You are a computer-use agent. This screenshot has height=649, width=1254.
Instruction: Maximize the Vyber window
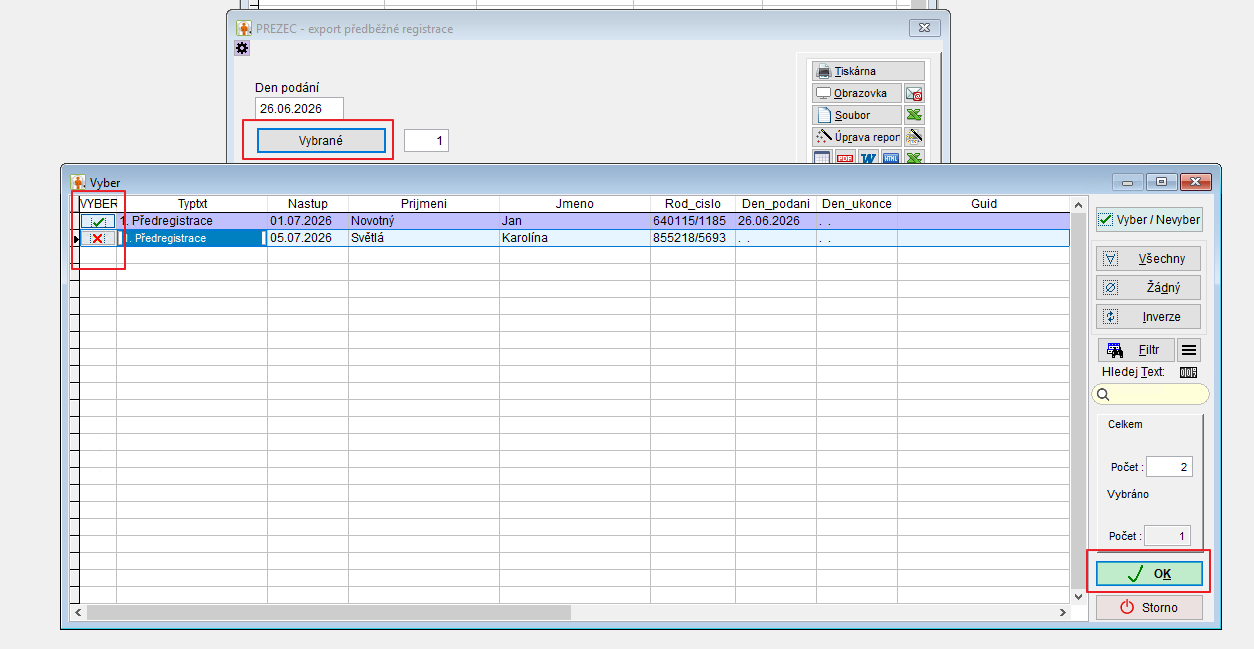click(x=1161, y=182)
